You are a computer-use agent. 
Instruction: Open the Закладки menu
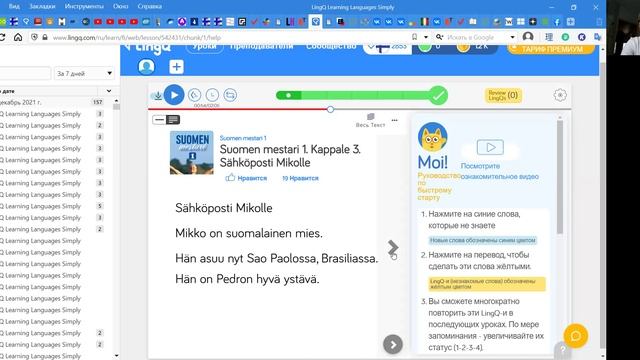[42, 7]
